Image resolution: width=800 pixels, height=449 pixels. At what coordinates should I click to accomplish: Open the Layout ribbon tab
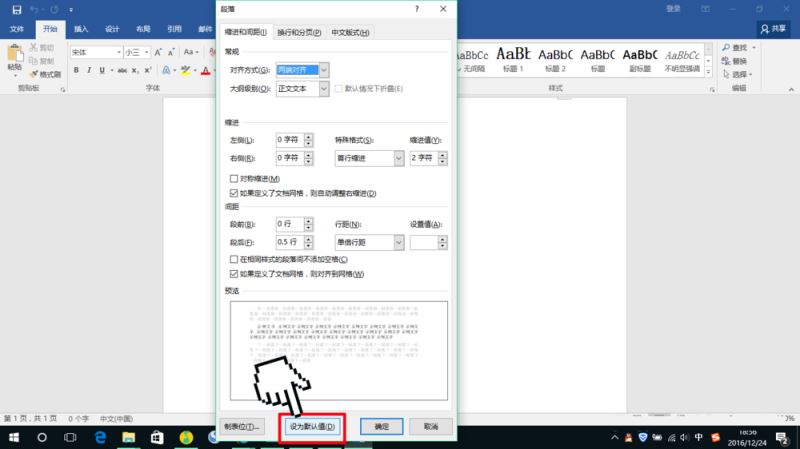[143, 29]
